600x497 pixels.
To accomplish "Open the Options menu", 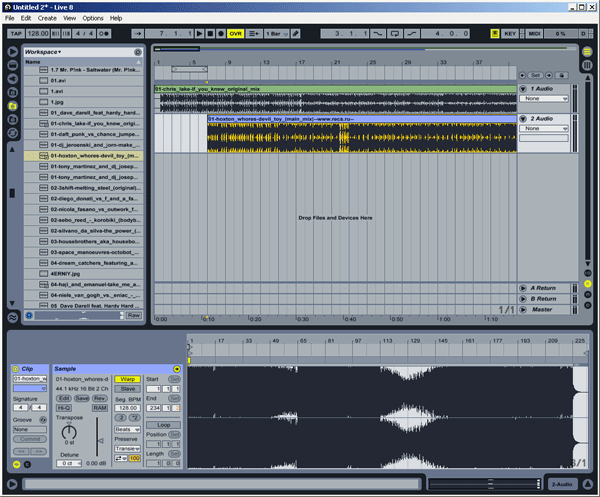I will [x=92, y=18].
